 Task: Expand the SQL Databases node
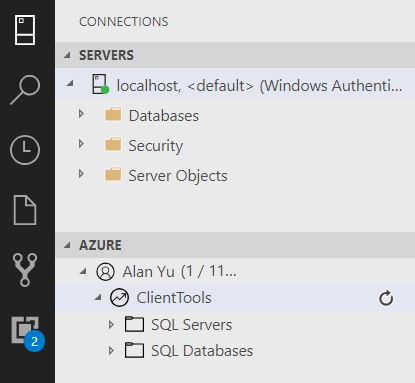pos(111,351)
